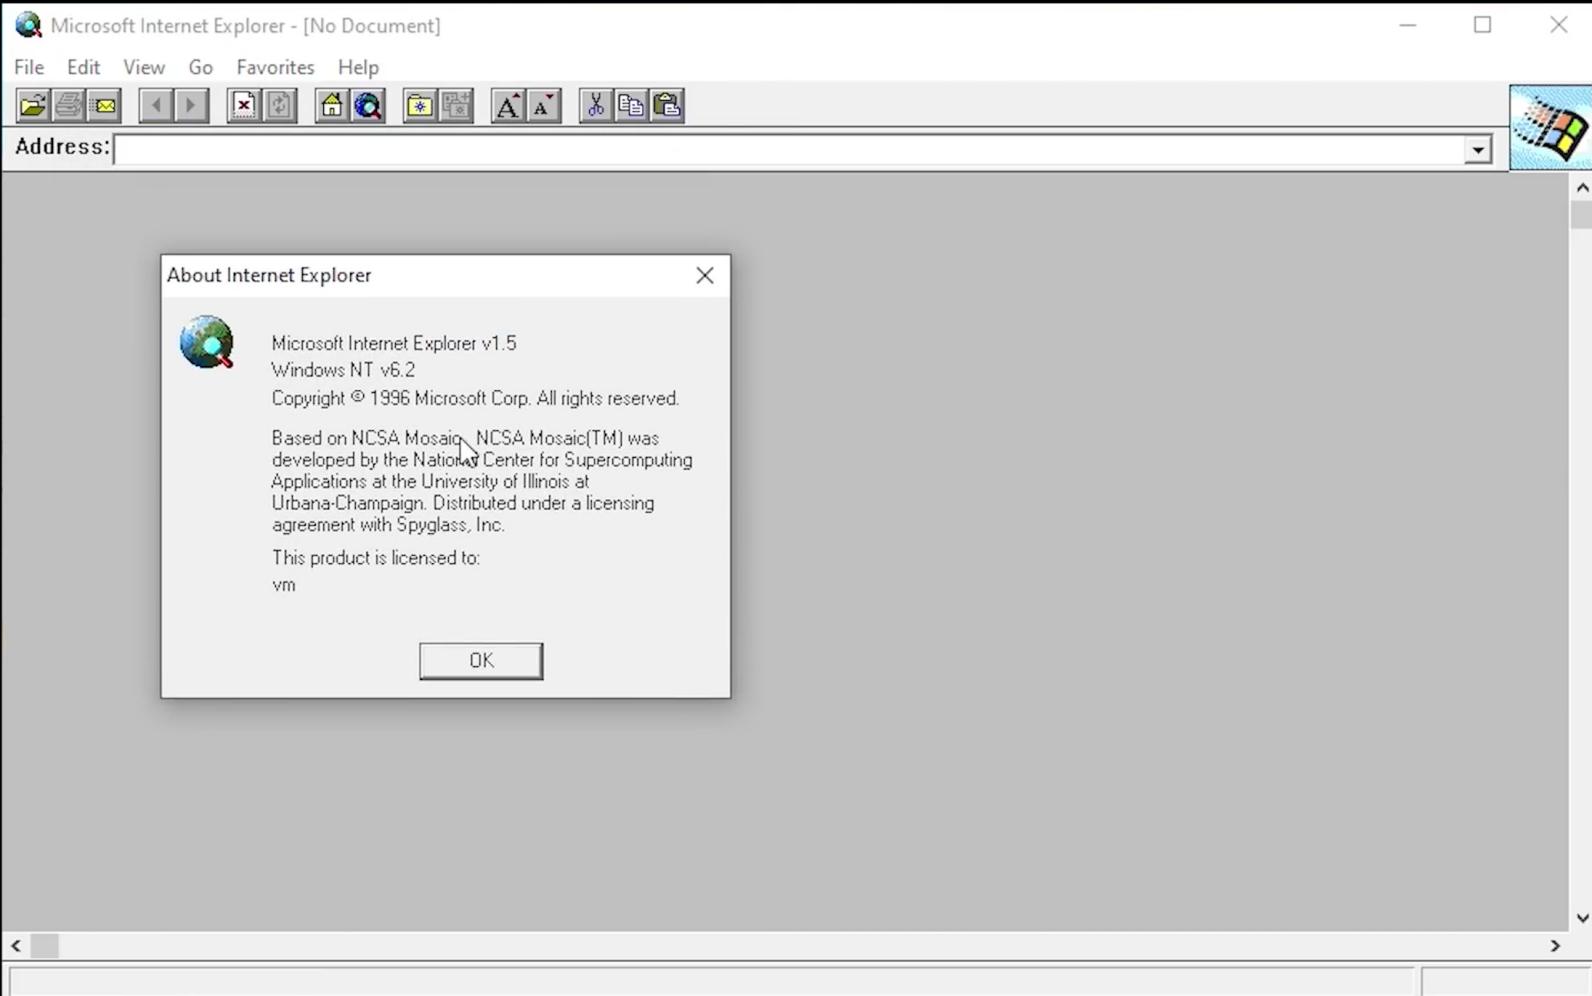Screen dimensions: 1592x996
Task: Click into the Address input field
Action: (789, 150)
